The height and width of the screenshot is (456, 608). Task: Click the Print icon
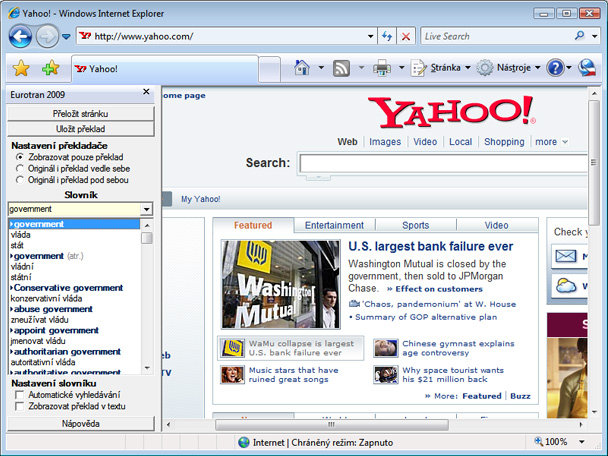pos(382,68)
